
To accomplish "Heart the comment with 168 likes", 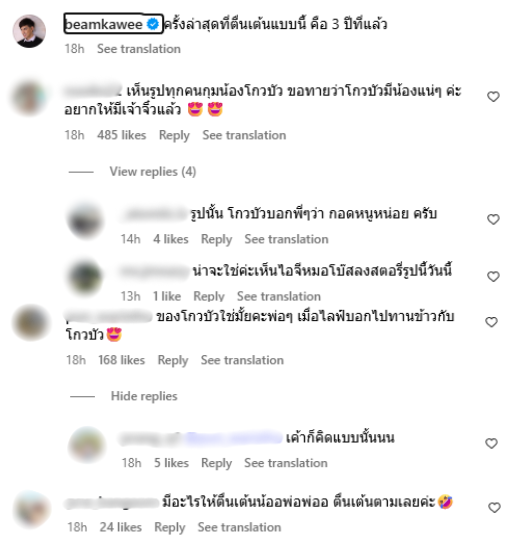I will tap(491, 322).
